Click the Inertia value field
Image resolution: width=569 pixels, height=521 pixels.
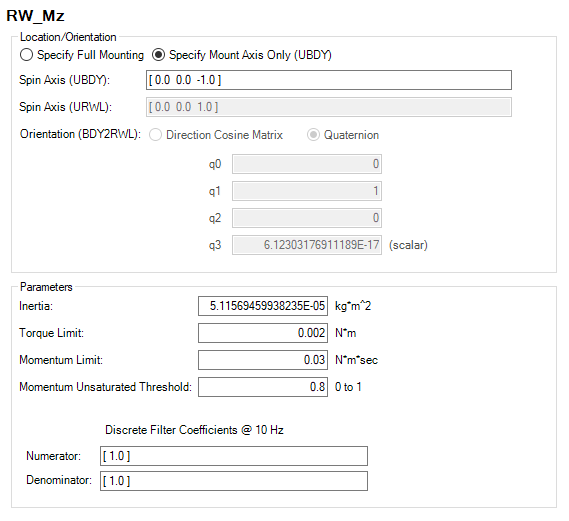click(x=263, y=306)
